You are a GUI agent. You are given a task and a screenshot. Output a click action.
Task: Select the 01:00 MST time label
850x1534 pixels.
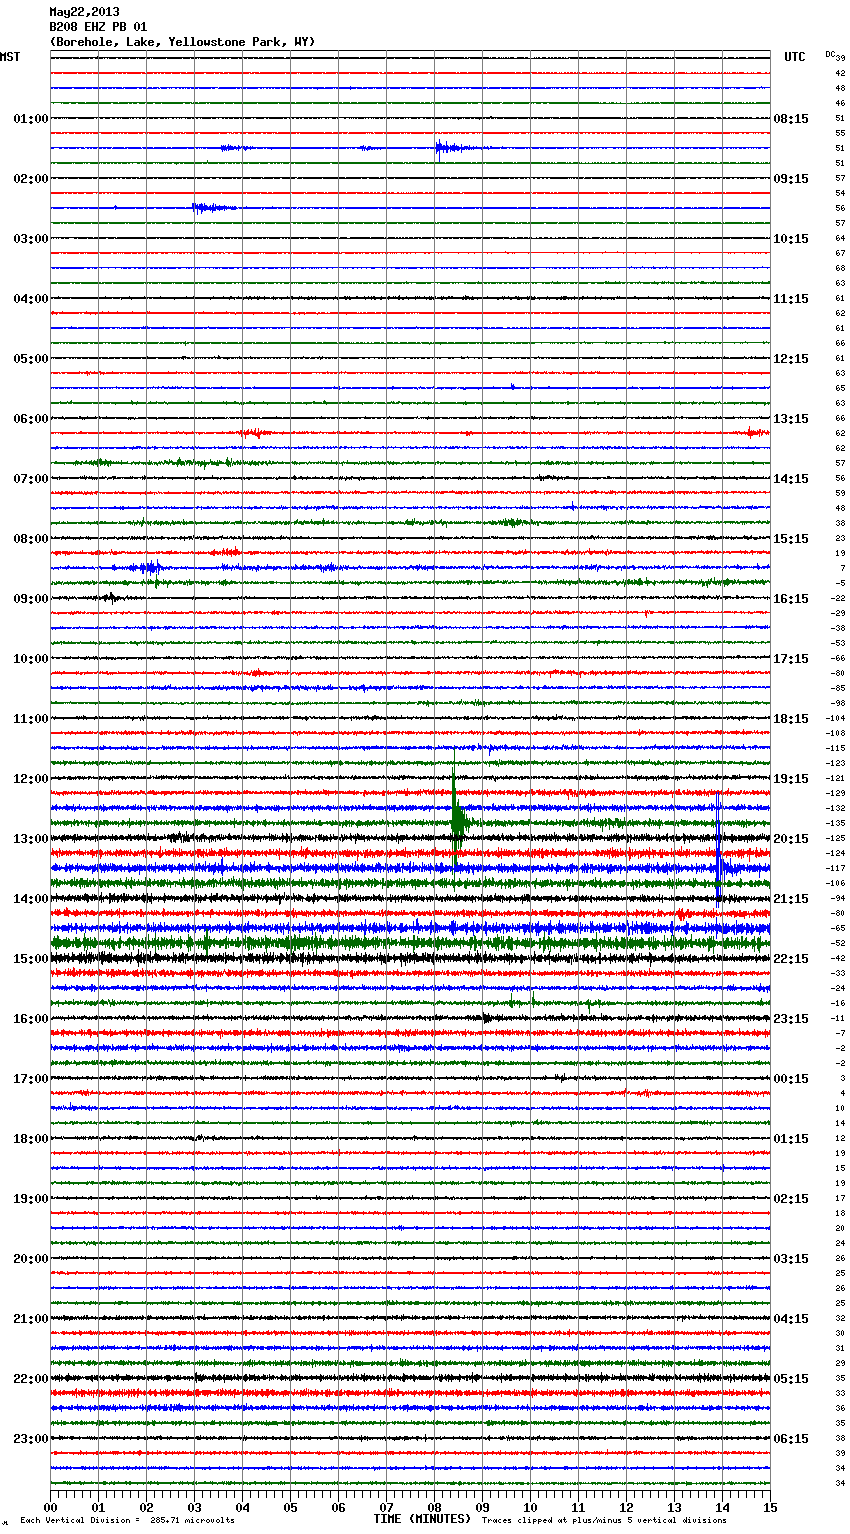point(30,119)
